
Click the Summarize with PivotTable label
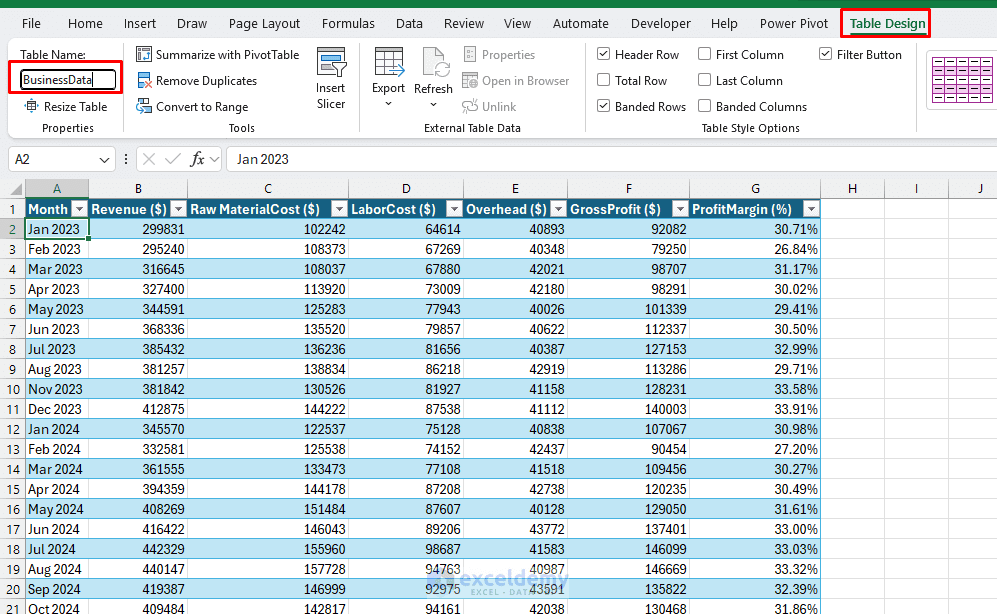click(228, 55)
